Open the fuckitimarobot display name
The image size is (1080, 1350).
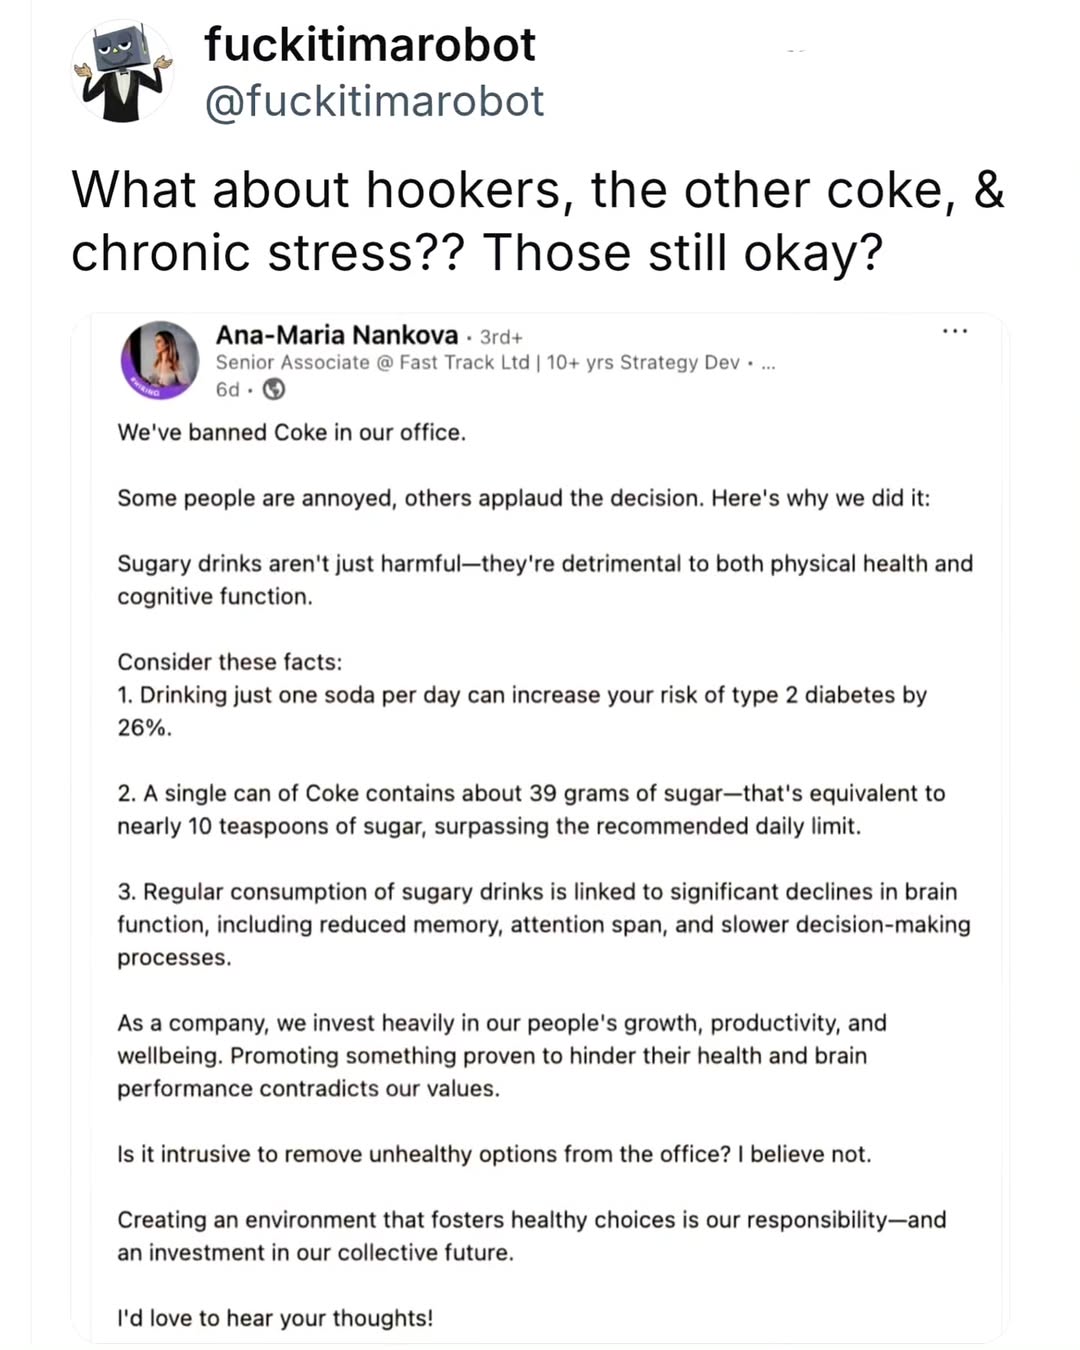pyautogui.click(x=370, y=45)
